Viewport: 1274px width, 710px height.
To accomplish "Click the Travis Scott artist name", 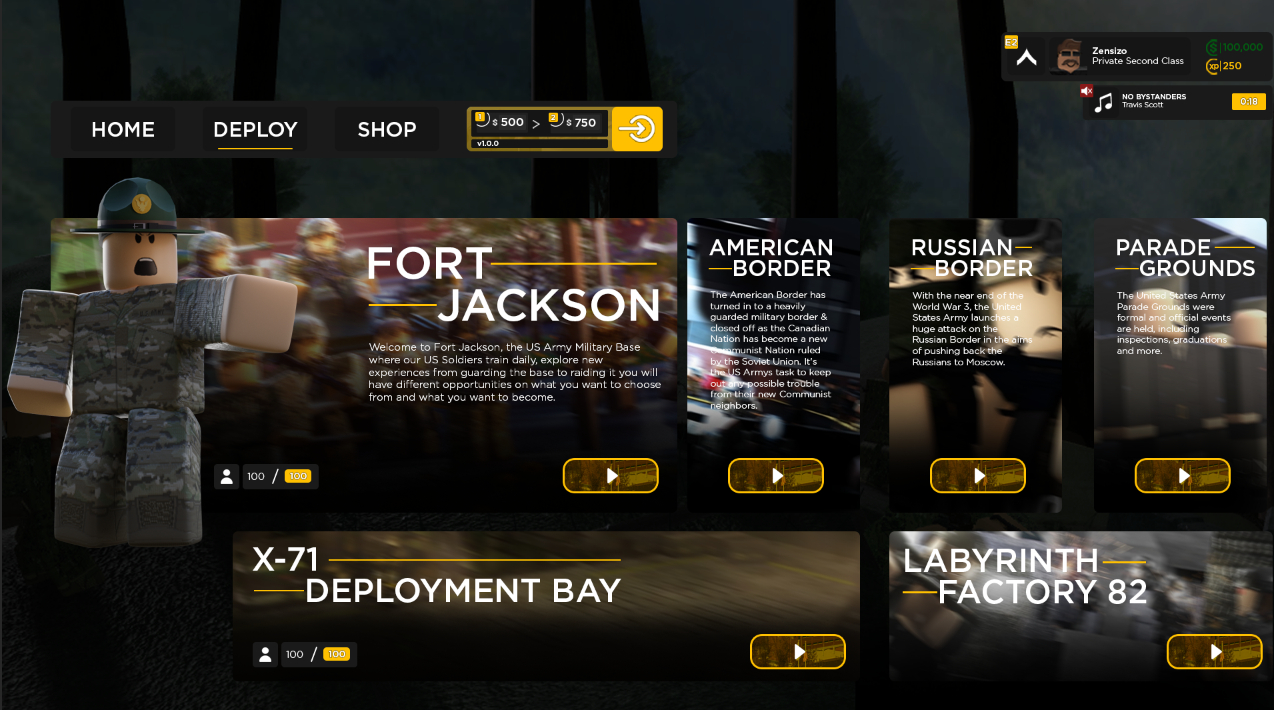I will pyautogui.click(x=1142, y=105).
